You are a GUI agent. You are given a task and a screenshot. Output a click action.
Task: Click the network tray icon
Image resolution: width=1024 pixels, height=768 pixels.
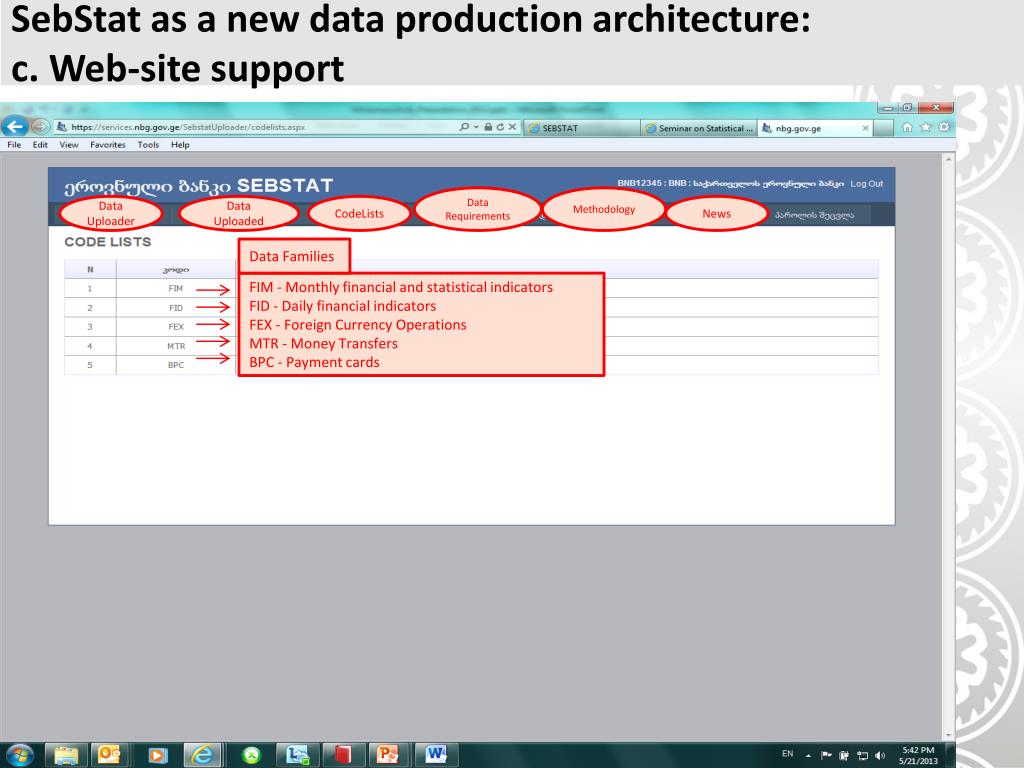pos(862,756)
